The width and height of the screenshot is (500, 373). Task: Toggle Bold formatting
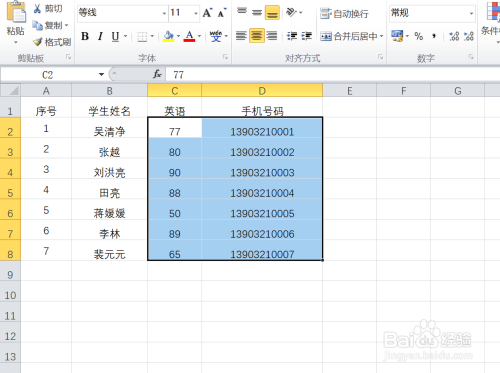[x=85, y=36]
